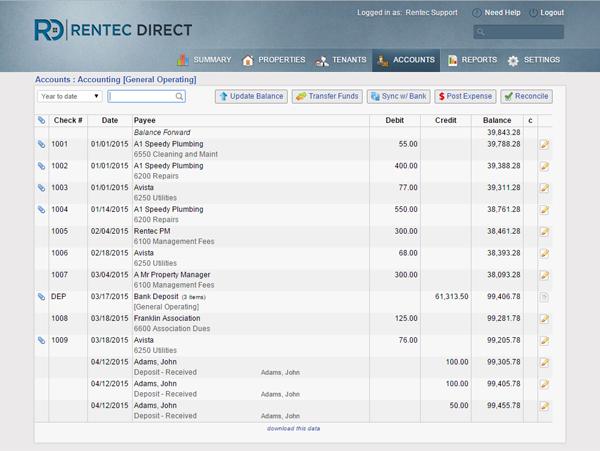Click the Sync w/ Bank button
This screenshot has width=600, height=451.
tap(399, 96)
